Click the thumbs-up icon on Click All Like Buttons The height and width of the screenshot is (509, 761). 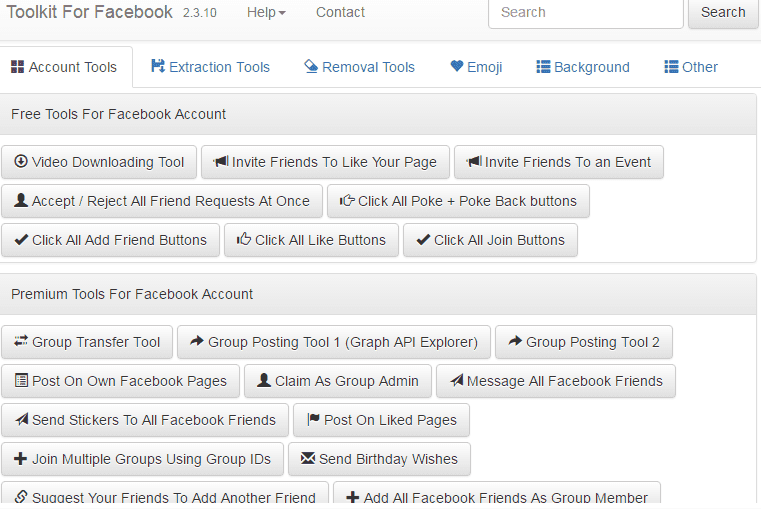point(243,240)
